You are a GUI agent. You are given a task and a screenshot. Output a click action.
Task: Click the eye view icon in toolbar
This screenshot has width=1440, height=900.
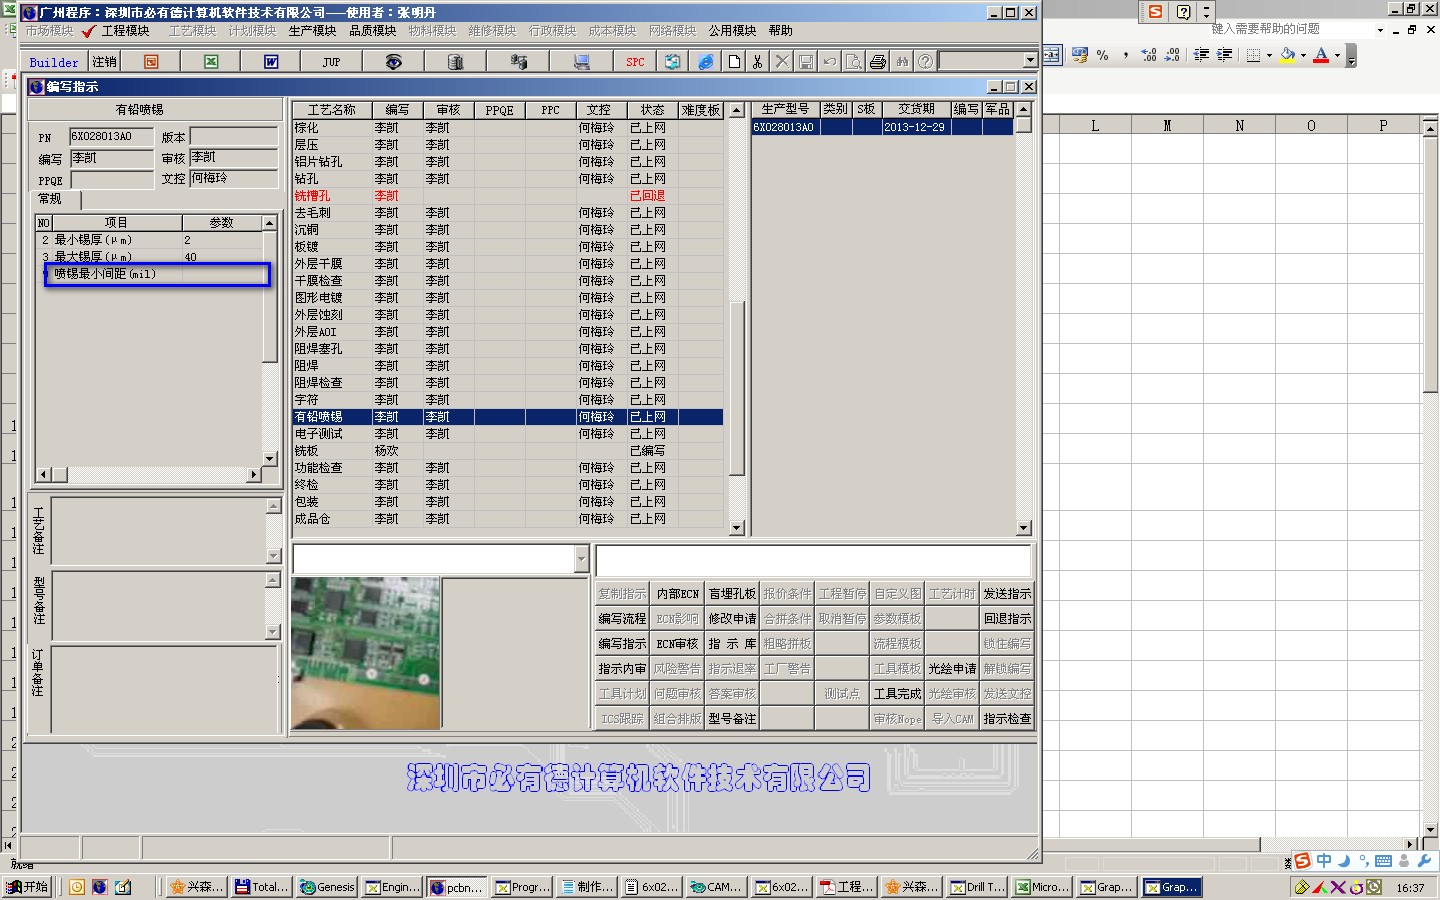pyautogui.click(x=394, y=62)
